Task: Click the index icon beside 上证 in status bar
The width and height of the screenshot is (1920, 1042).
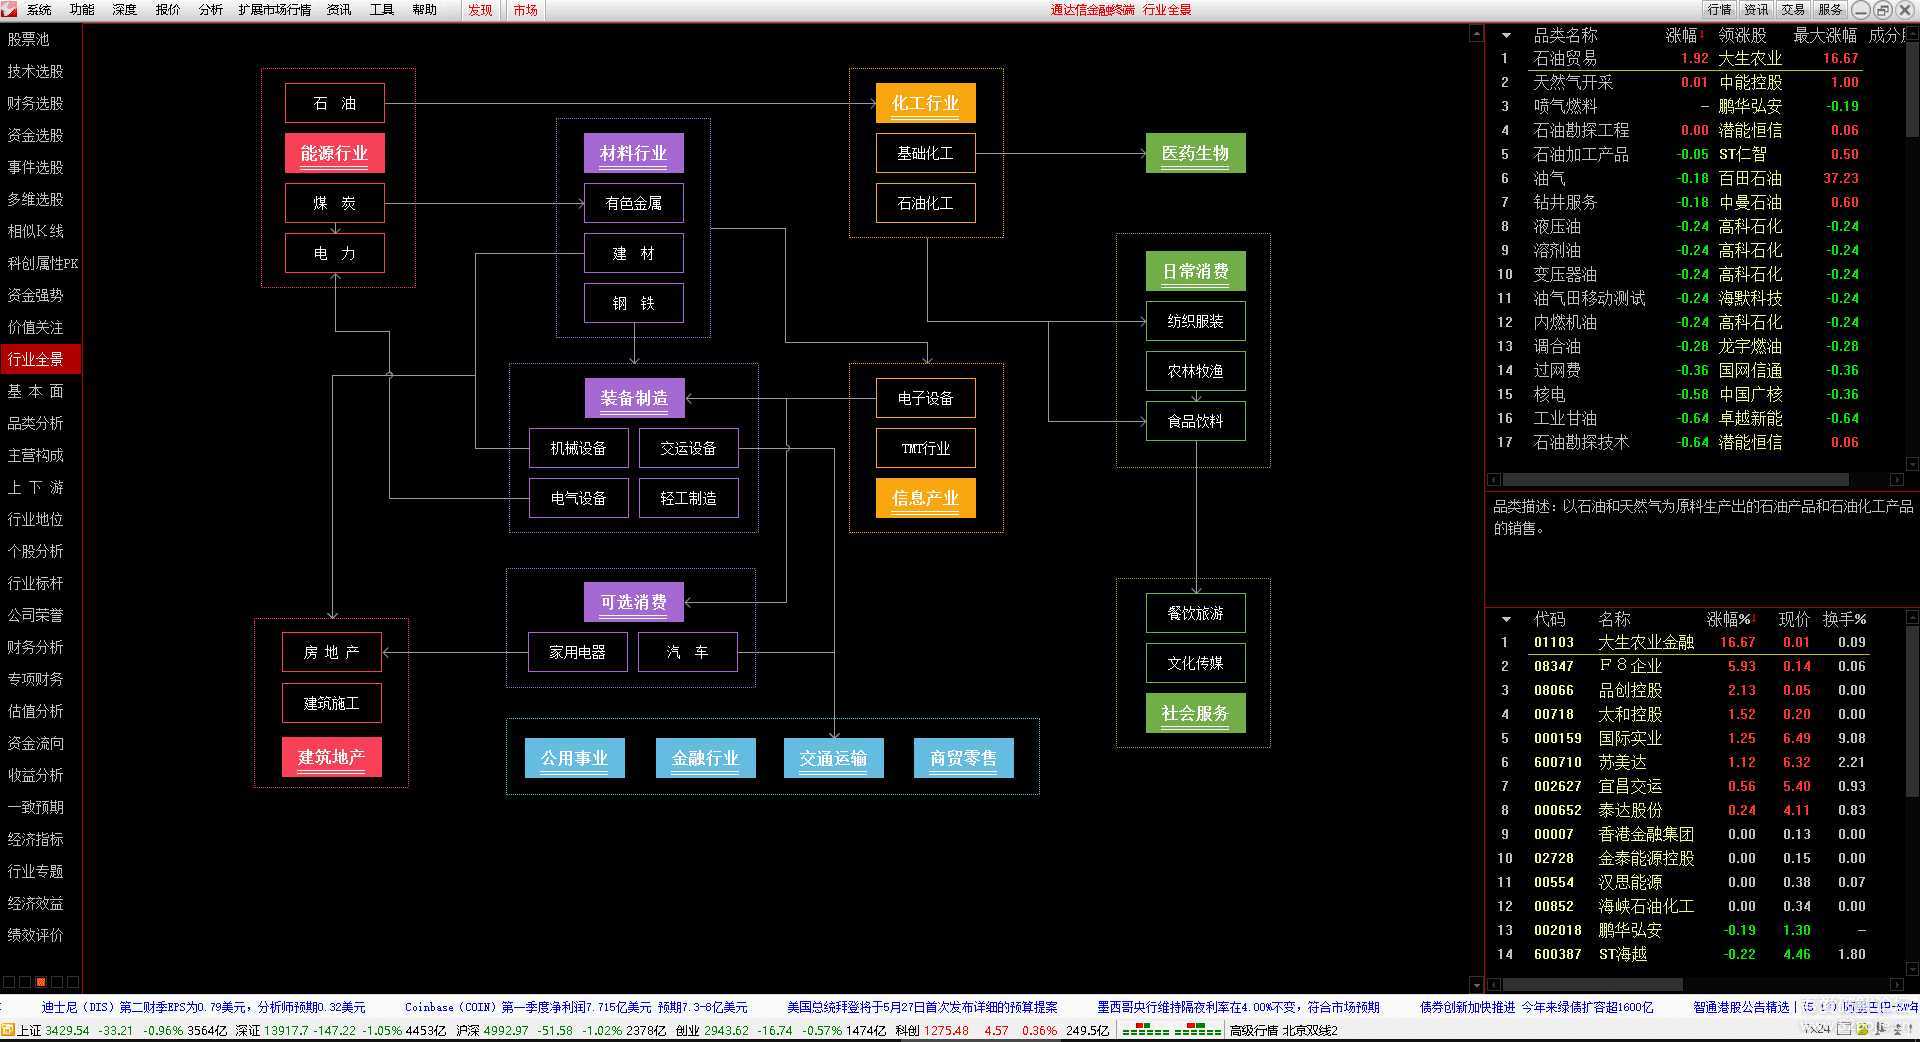Action: click(x=8, y=1030)
